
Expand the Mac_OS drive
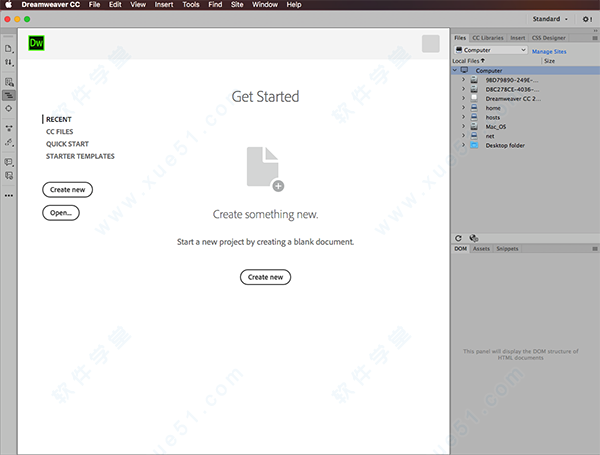(x=463, y=126)
